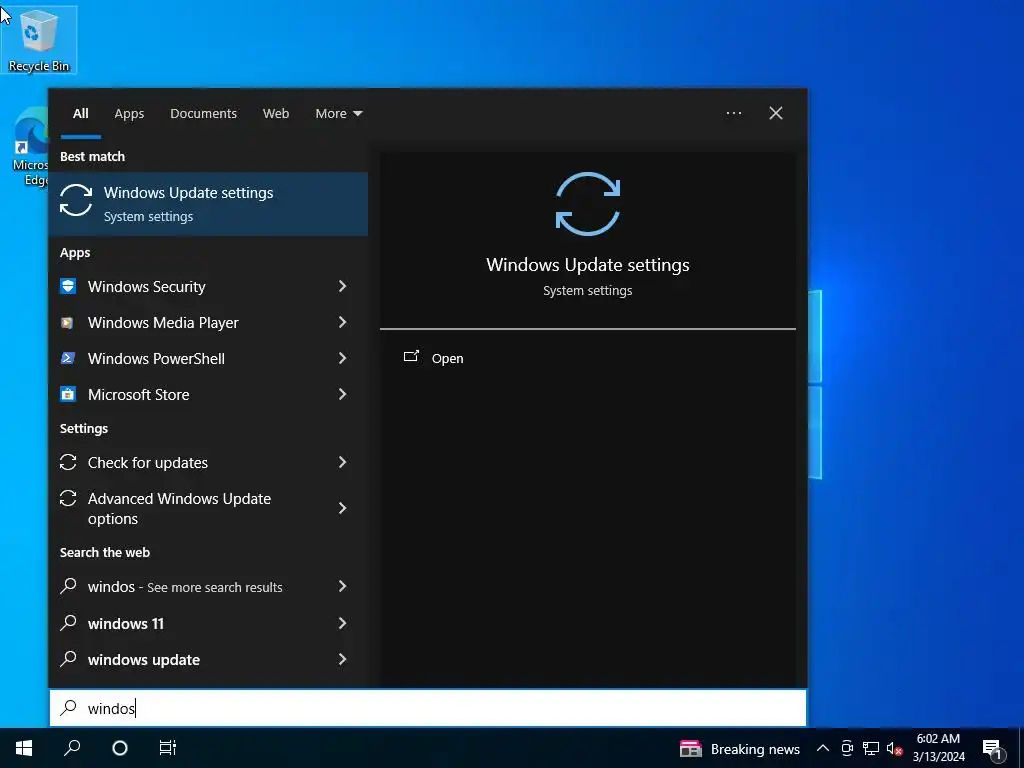Search the web for windows 11
This screenshot has height=768, width=1024.
(x=125, y=624)
